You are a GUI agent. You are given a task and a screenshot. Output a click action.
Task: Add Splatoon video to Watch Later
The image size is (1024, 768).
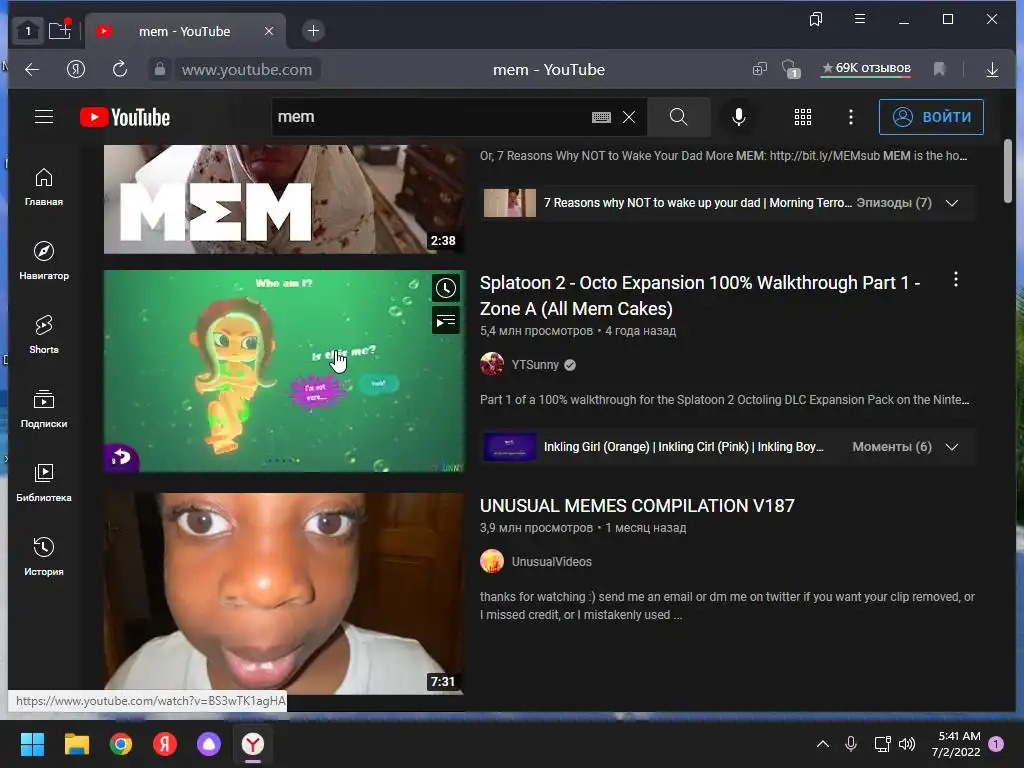[446, 288]
